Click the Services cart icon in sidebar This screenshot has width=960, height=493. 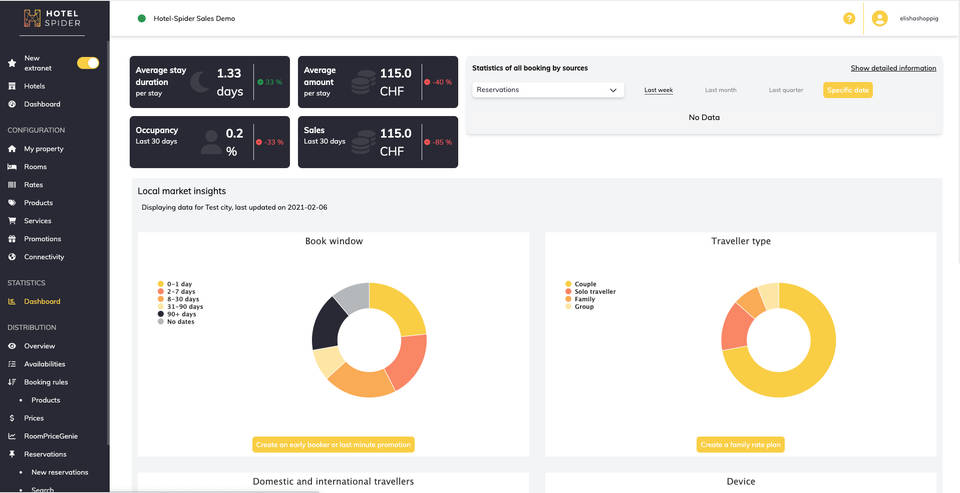point(12,221)
